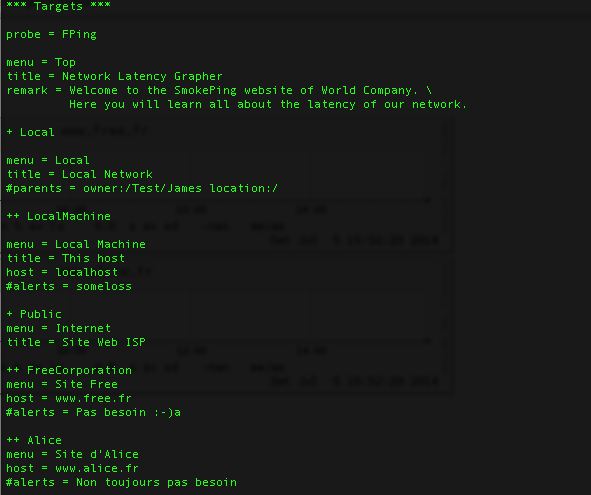Click the 'host = localhost' entry
Image resolution: width=591 pixels, height=495 pixels.
pos(62,272)
